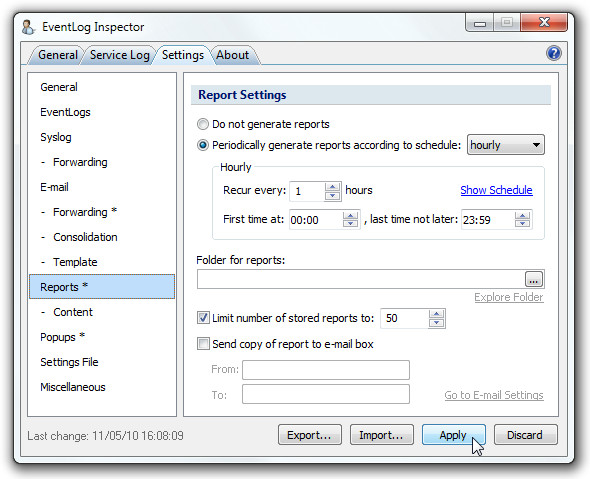Switch to the Service Log tab
Screen dimensions: 590x479
120,55
